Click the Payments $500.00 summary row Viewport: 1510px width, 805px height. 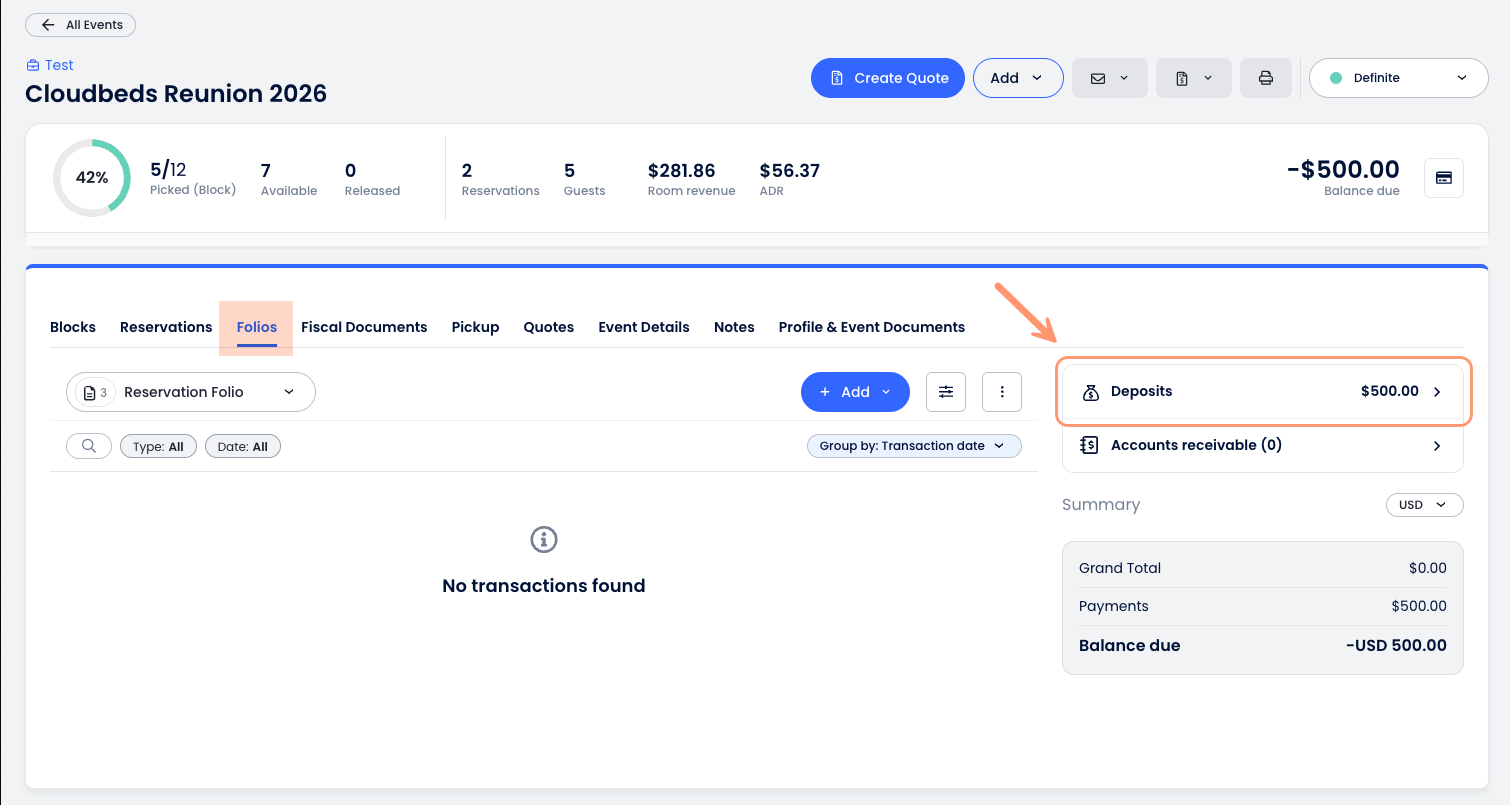click(1263, 606)
